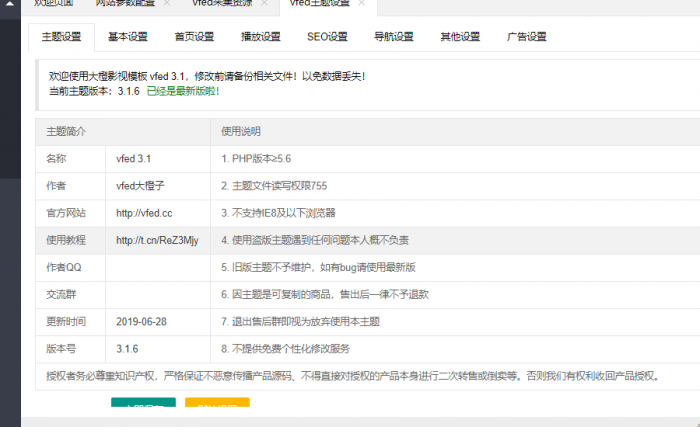The width and height of the screenshot is (700, 427).
Task: Close the vfed主题设置 tab
Action: click(360, 4)
